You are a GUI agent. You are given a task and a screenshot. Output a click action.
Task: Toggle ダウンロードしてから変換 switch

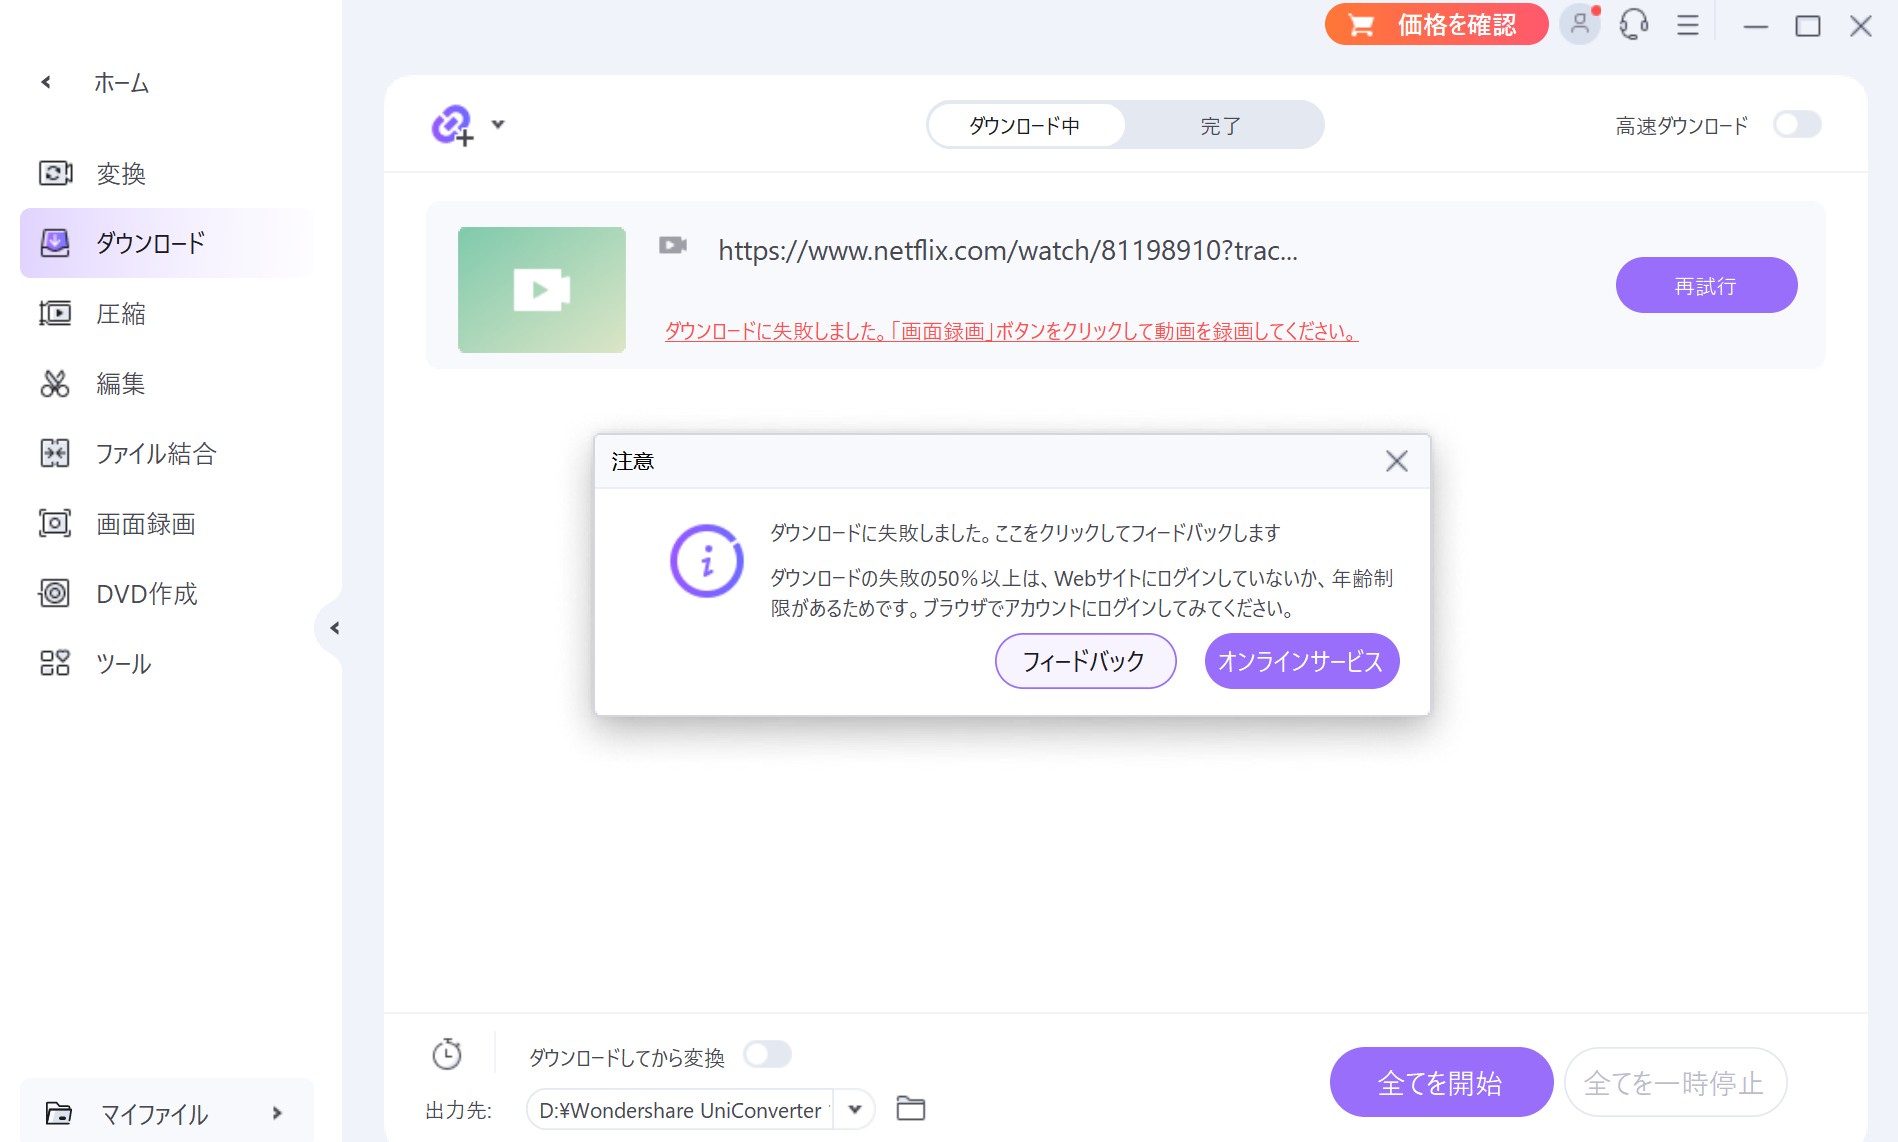pos(768,1054)
